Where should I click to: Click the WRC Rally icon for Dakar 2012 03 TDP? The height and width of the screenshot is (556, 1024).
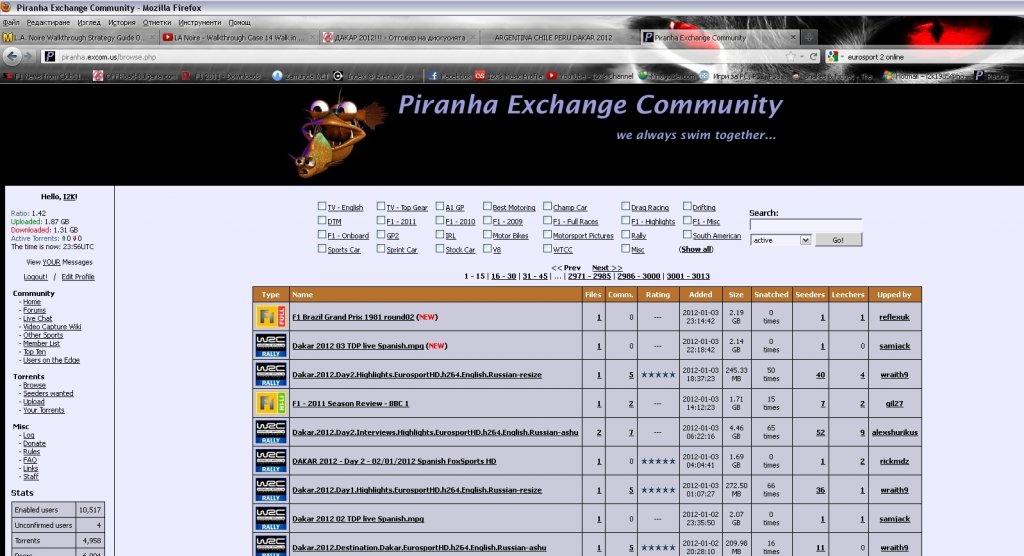[270, 346]
